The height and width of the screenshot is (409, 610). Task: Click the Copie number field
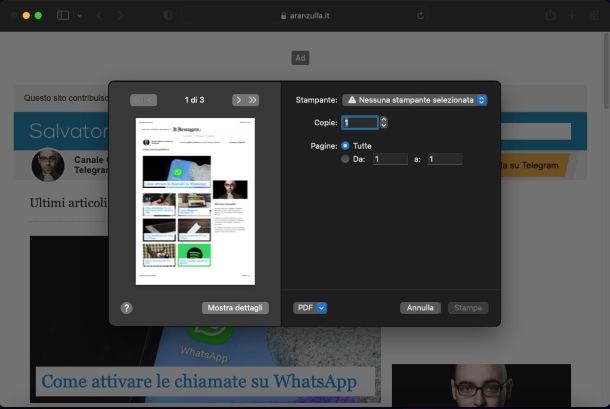(360, 123)
